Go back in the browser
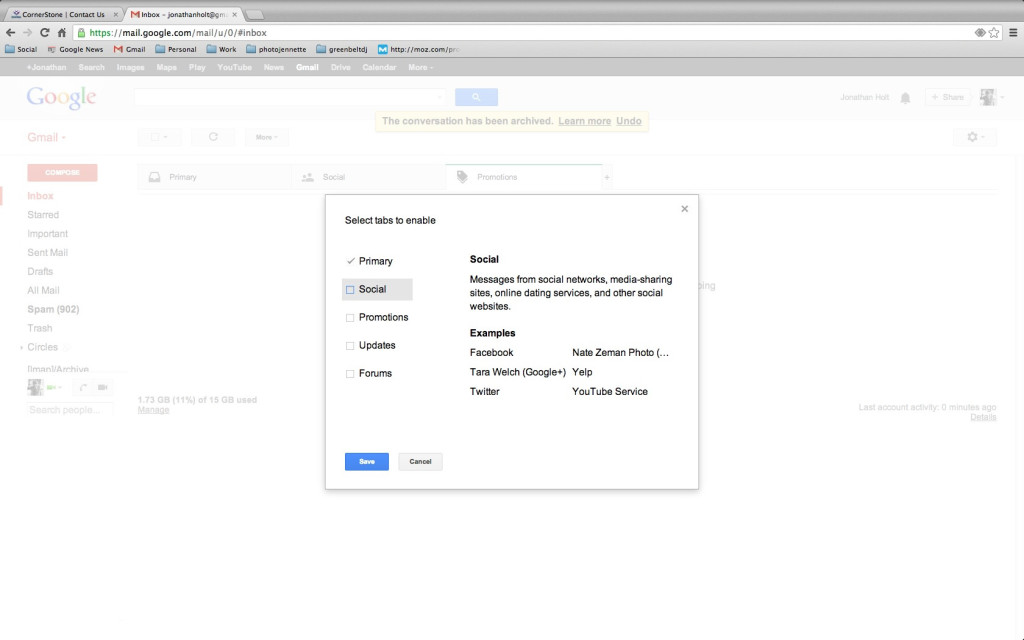The image size is (1024, 640). coord(10,33)
